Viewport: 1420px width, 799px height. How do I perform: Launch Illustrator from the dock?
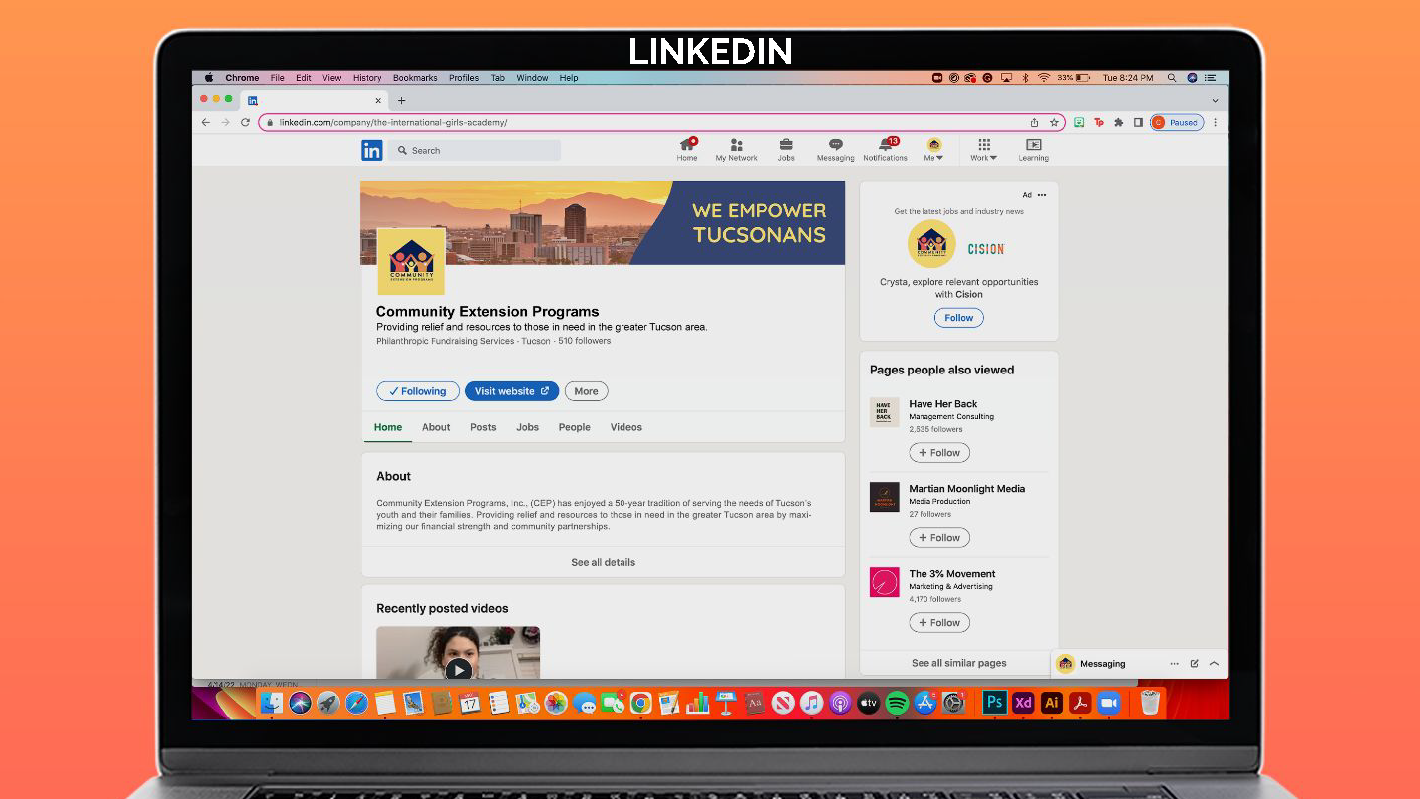(1051, 703)
